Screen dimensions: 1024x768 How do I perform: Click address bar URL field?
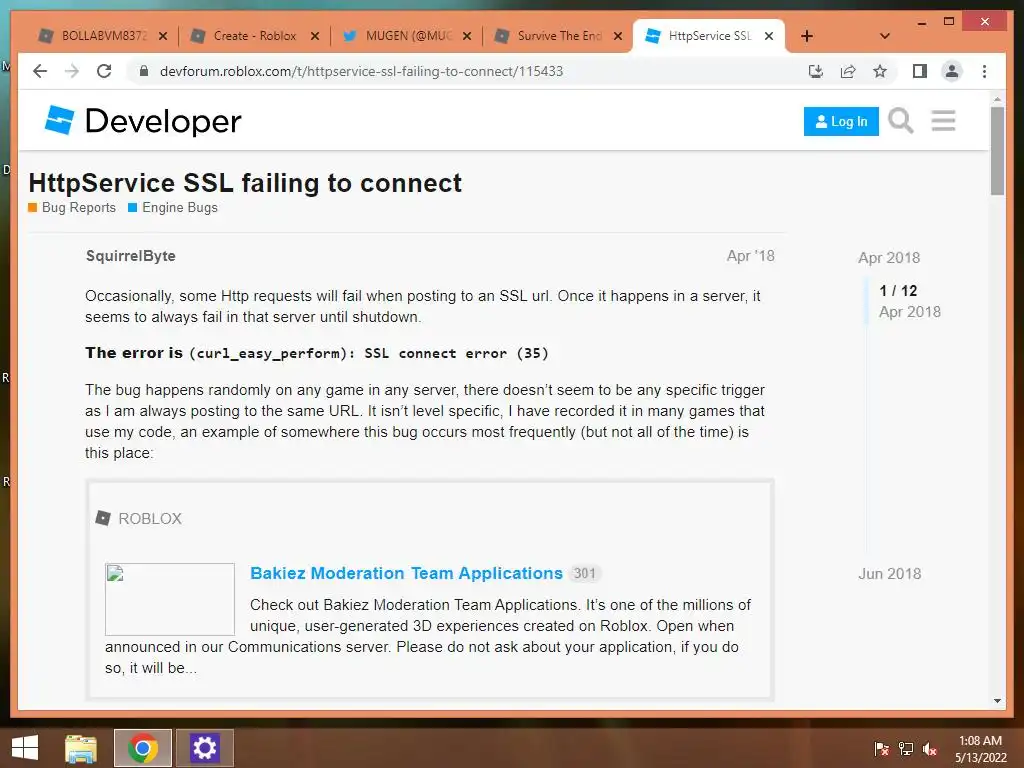pos(361,71)
